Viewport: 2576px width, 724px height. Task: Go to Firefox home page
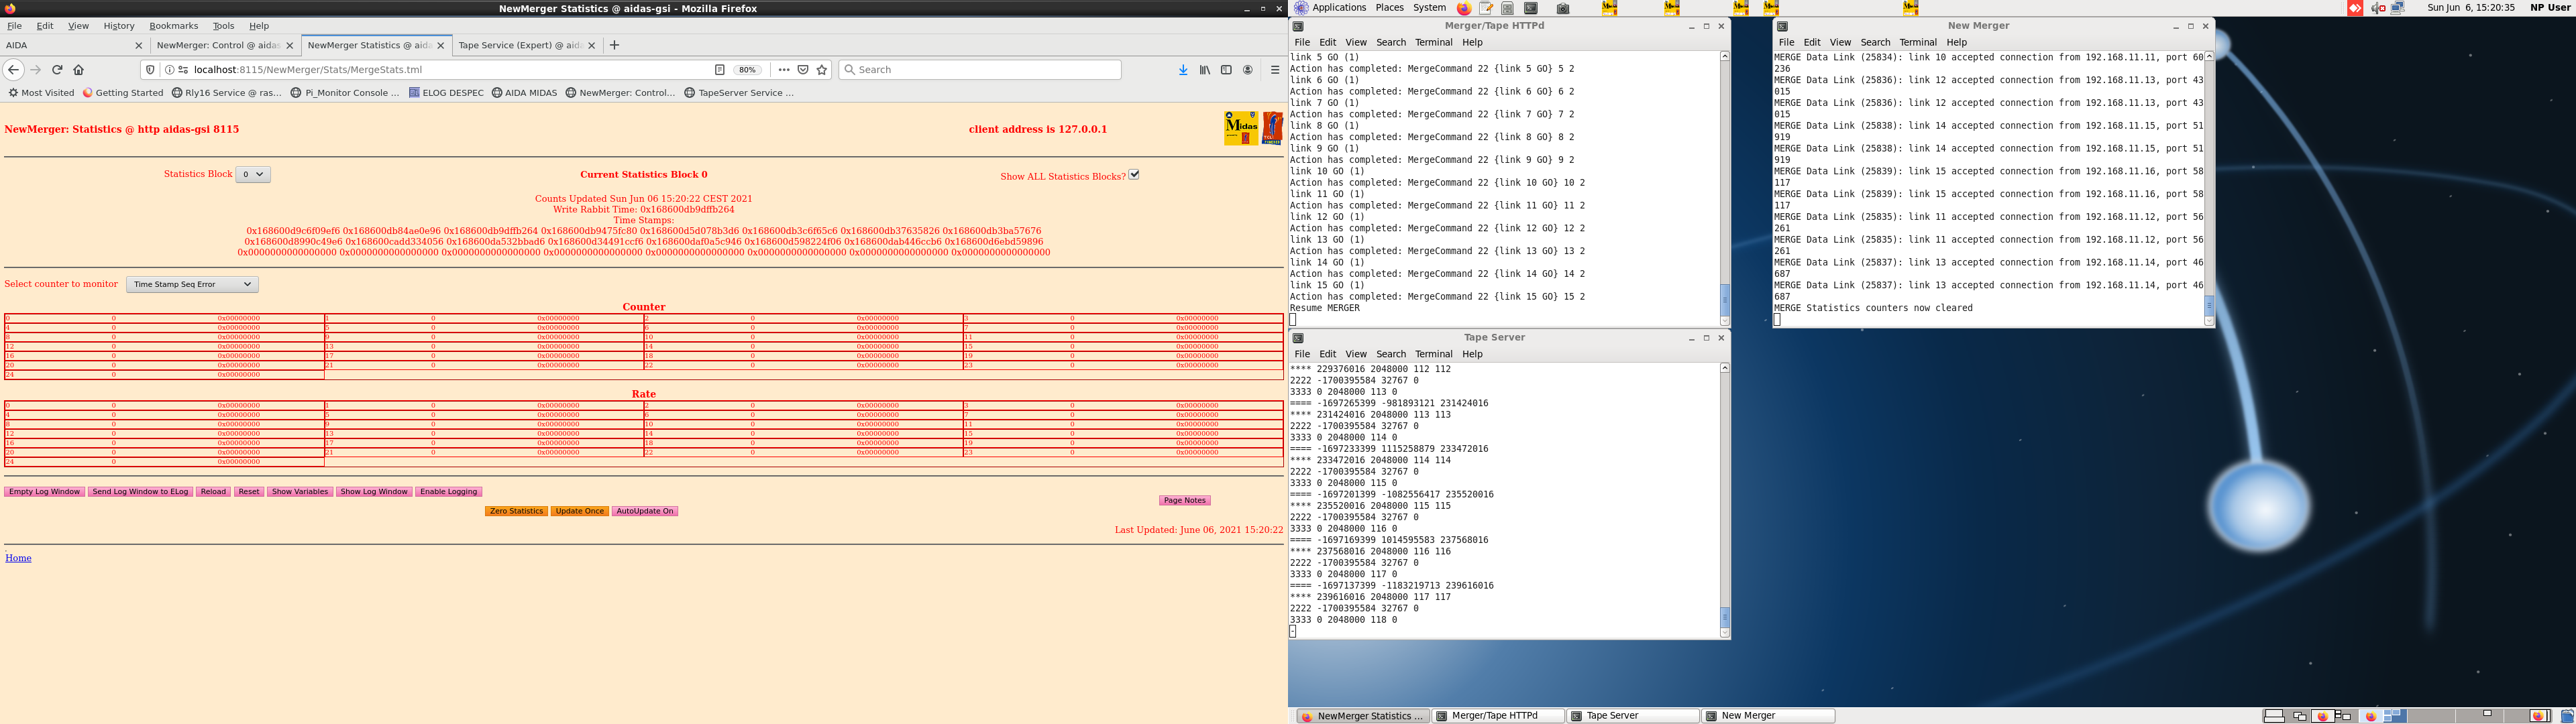point(79,70)
